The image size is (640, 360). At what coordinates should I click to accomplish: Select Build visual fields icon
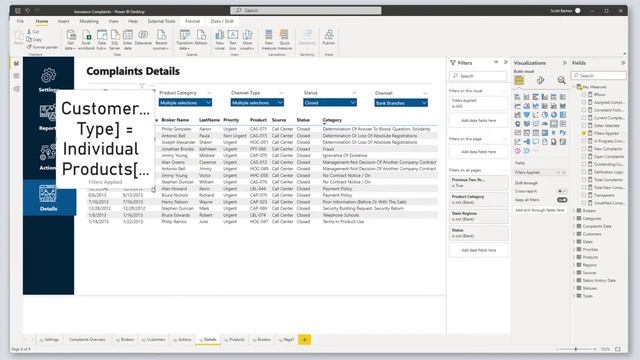[519, 80]
